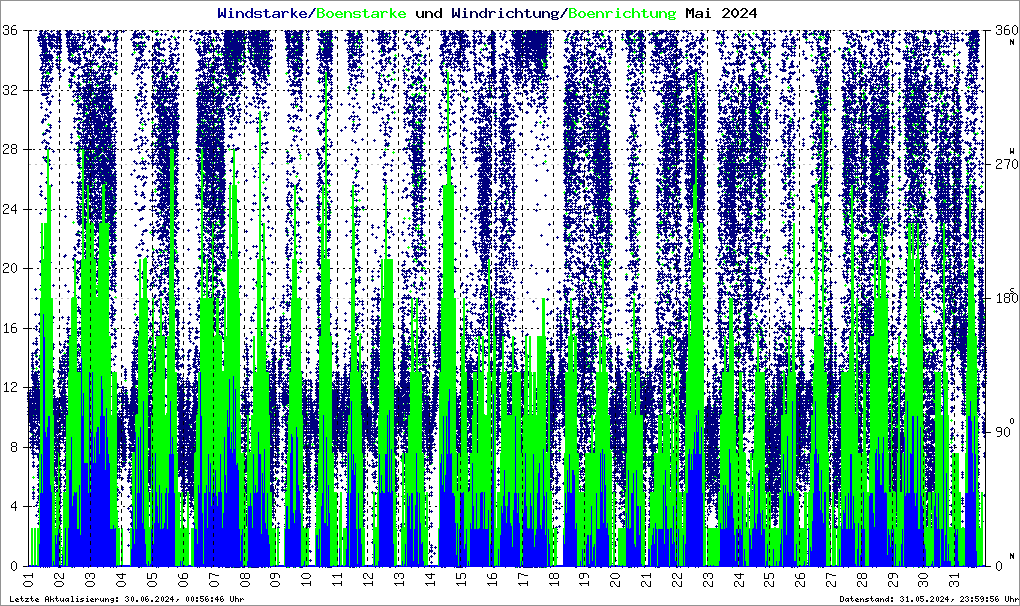
Task: Click value 12 on the left wind-strength axis
Action: (10, 388)
